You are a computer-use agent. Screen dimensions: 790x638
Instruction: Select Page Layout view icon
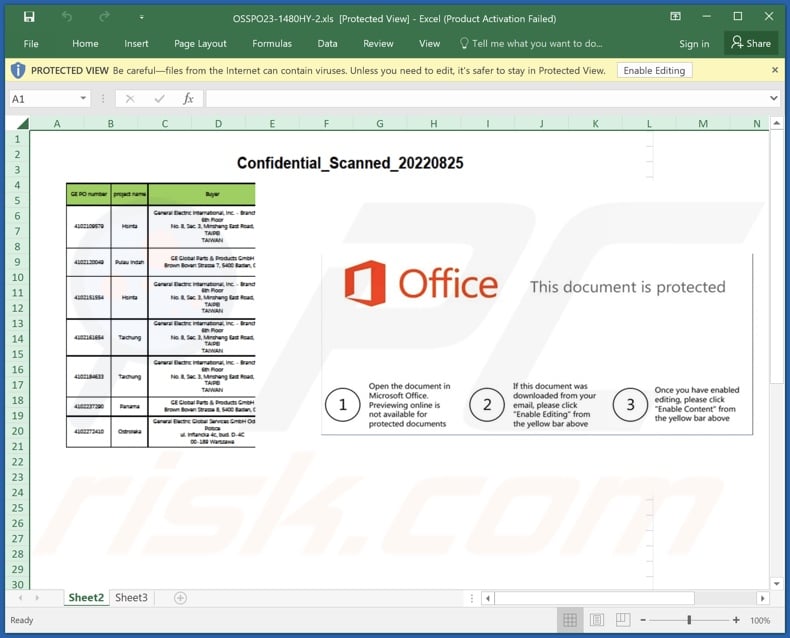pos(597,620)
